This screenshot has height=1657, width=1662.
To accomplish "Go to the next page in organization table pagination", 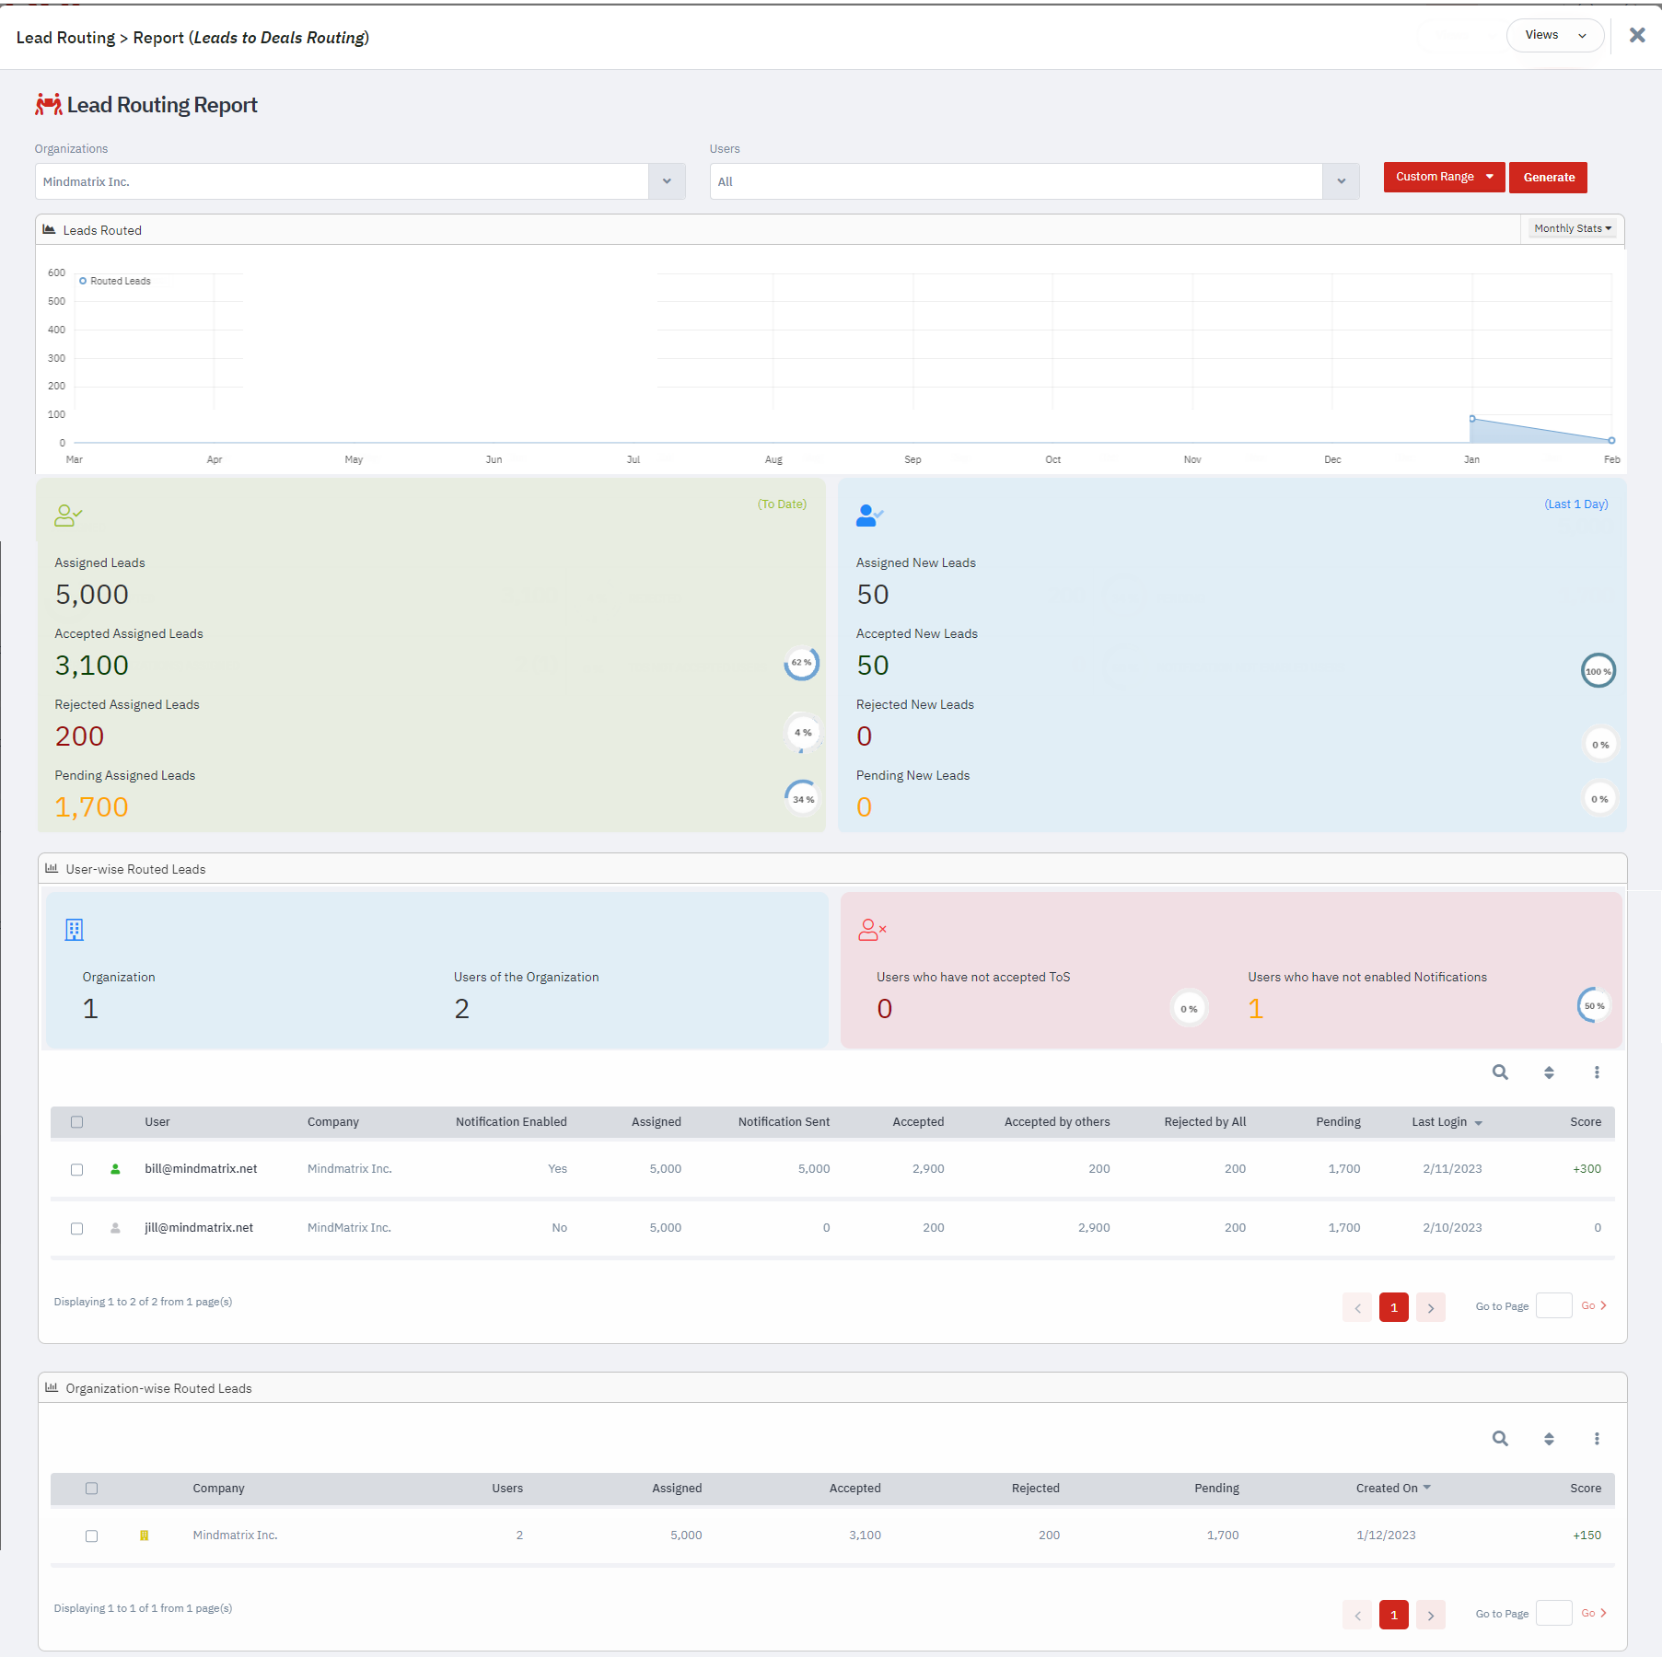I will [1431, 1614].
